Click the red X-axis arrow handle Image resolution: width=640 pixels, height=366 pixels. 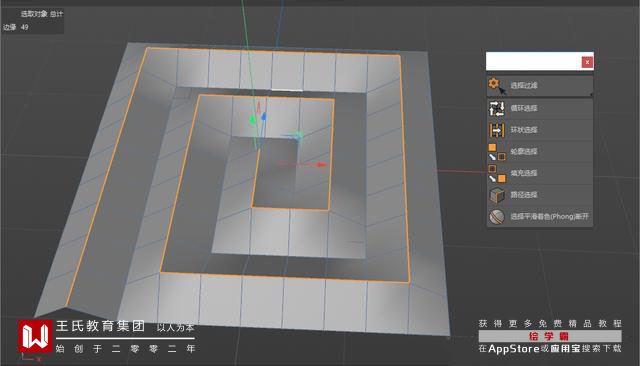pos(322,165)
